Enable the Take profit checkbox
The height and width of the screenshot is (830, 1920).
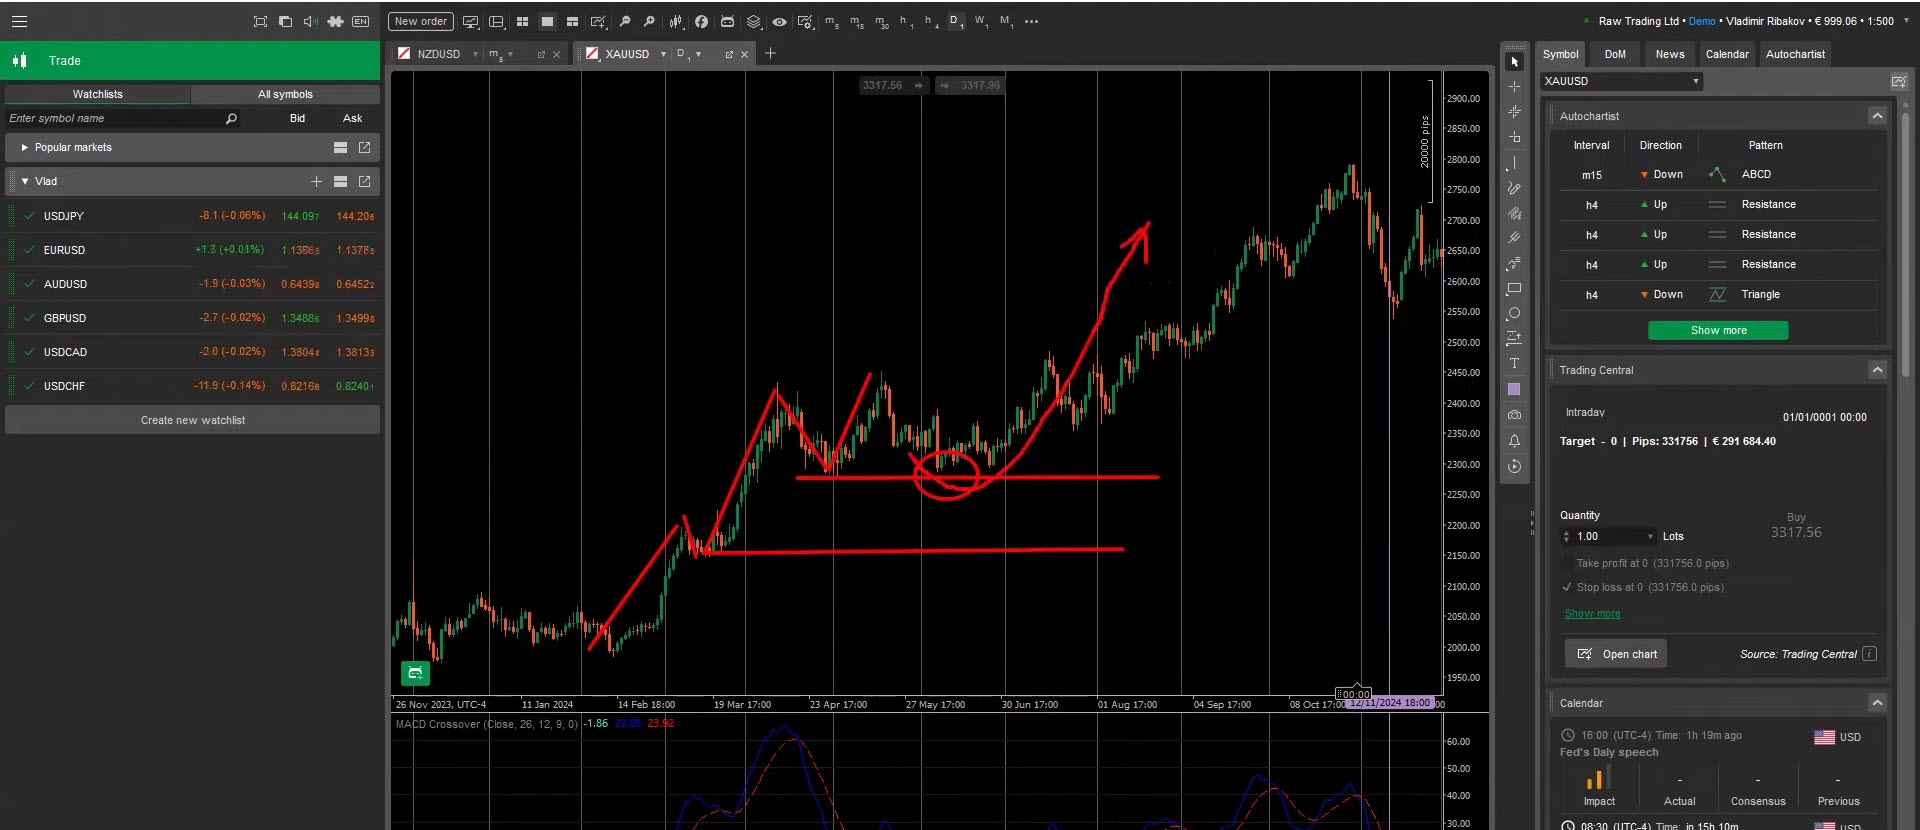(1567, 564)
